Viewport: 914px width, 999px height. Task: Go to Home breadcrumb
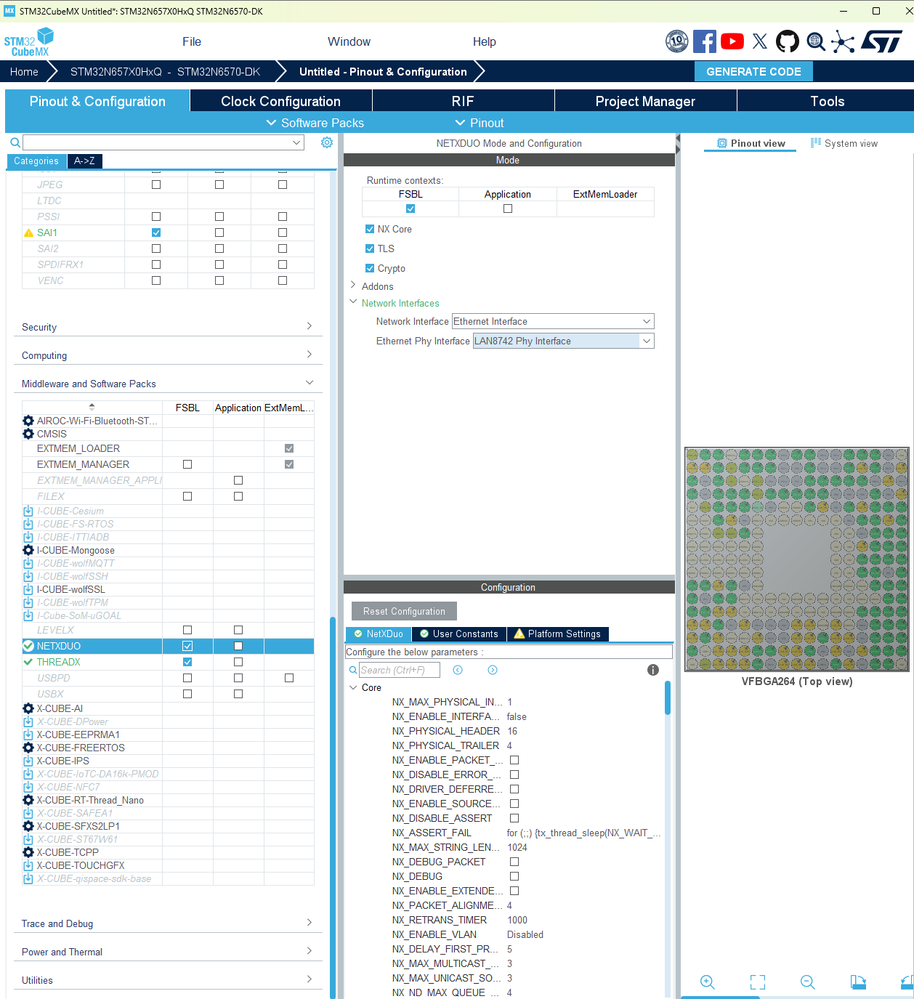coord(24,71)
